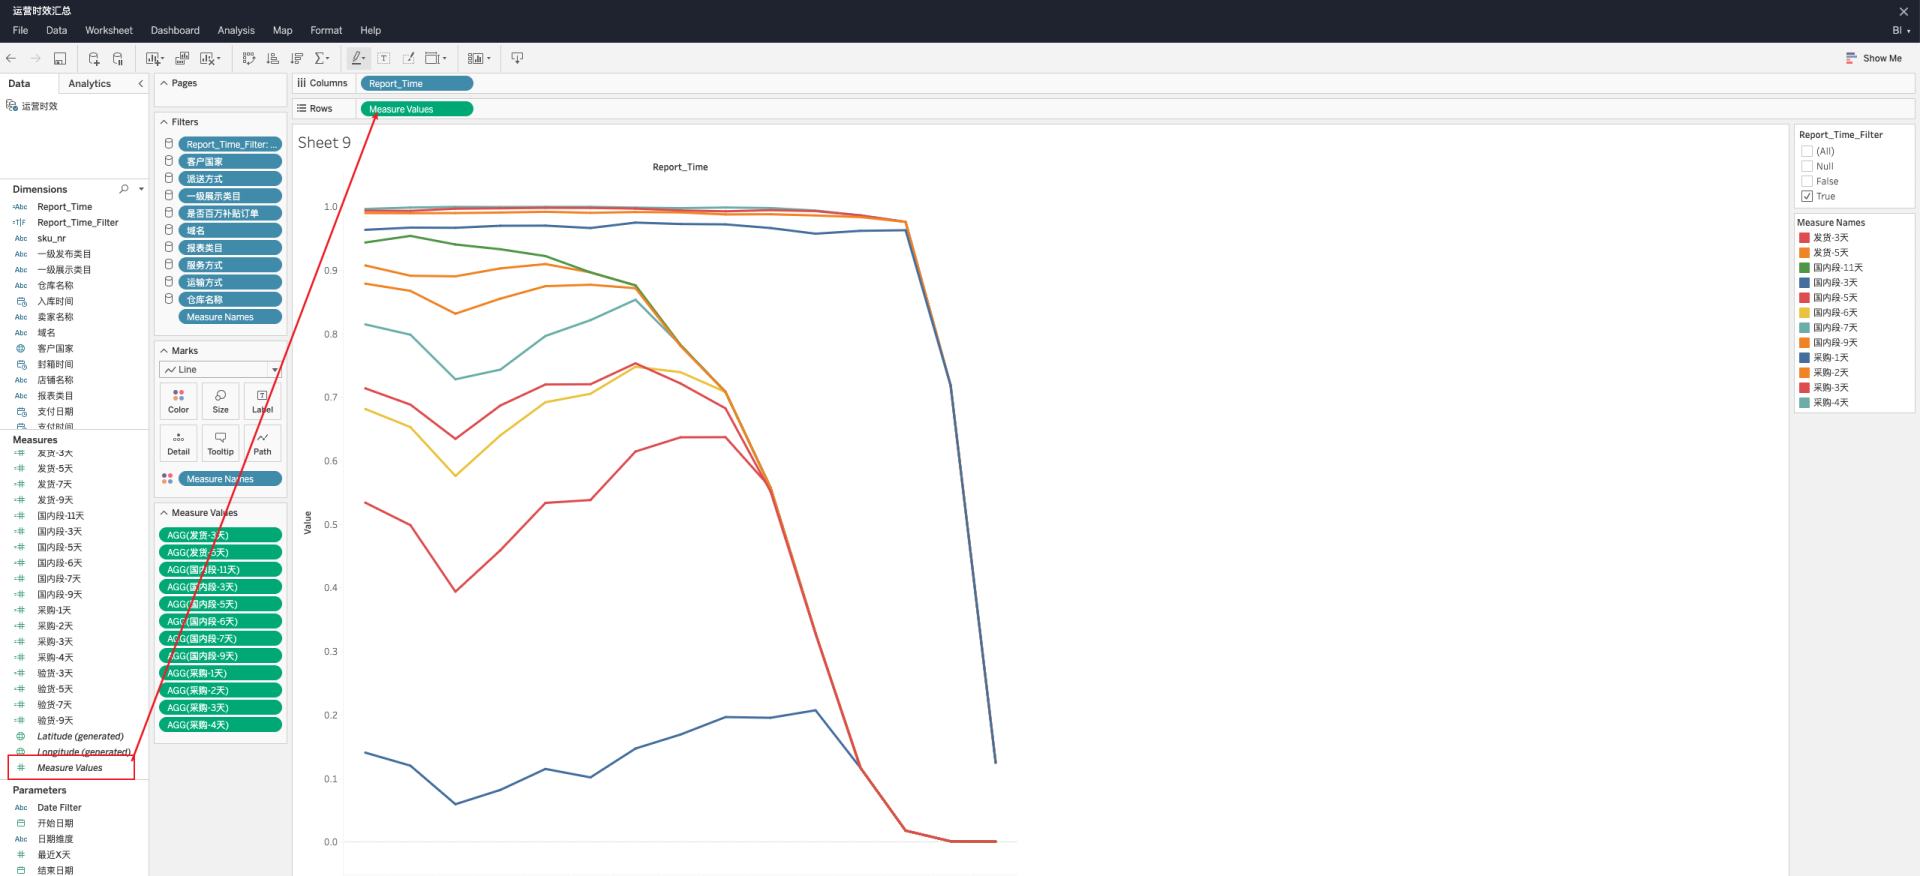Click the Measure Values pill on Rows
The image size is (1920, 876).
click(417, 109)
